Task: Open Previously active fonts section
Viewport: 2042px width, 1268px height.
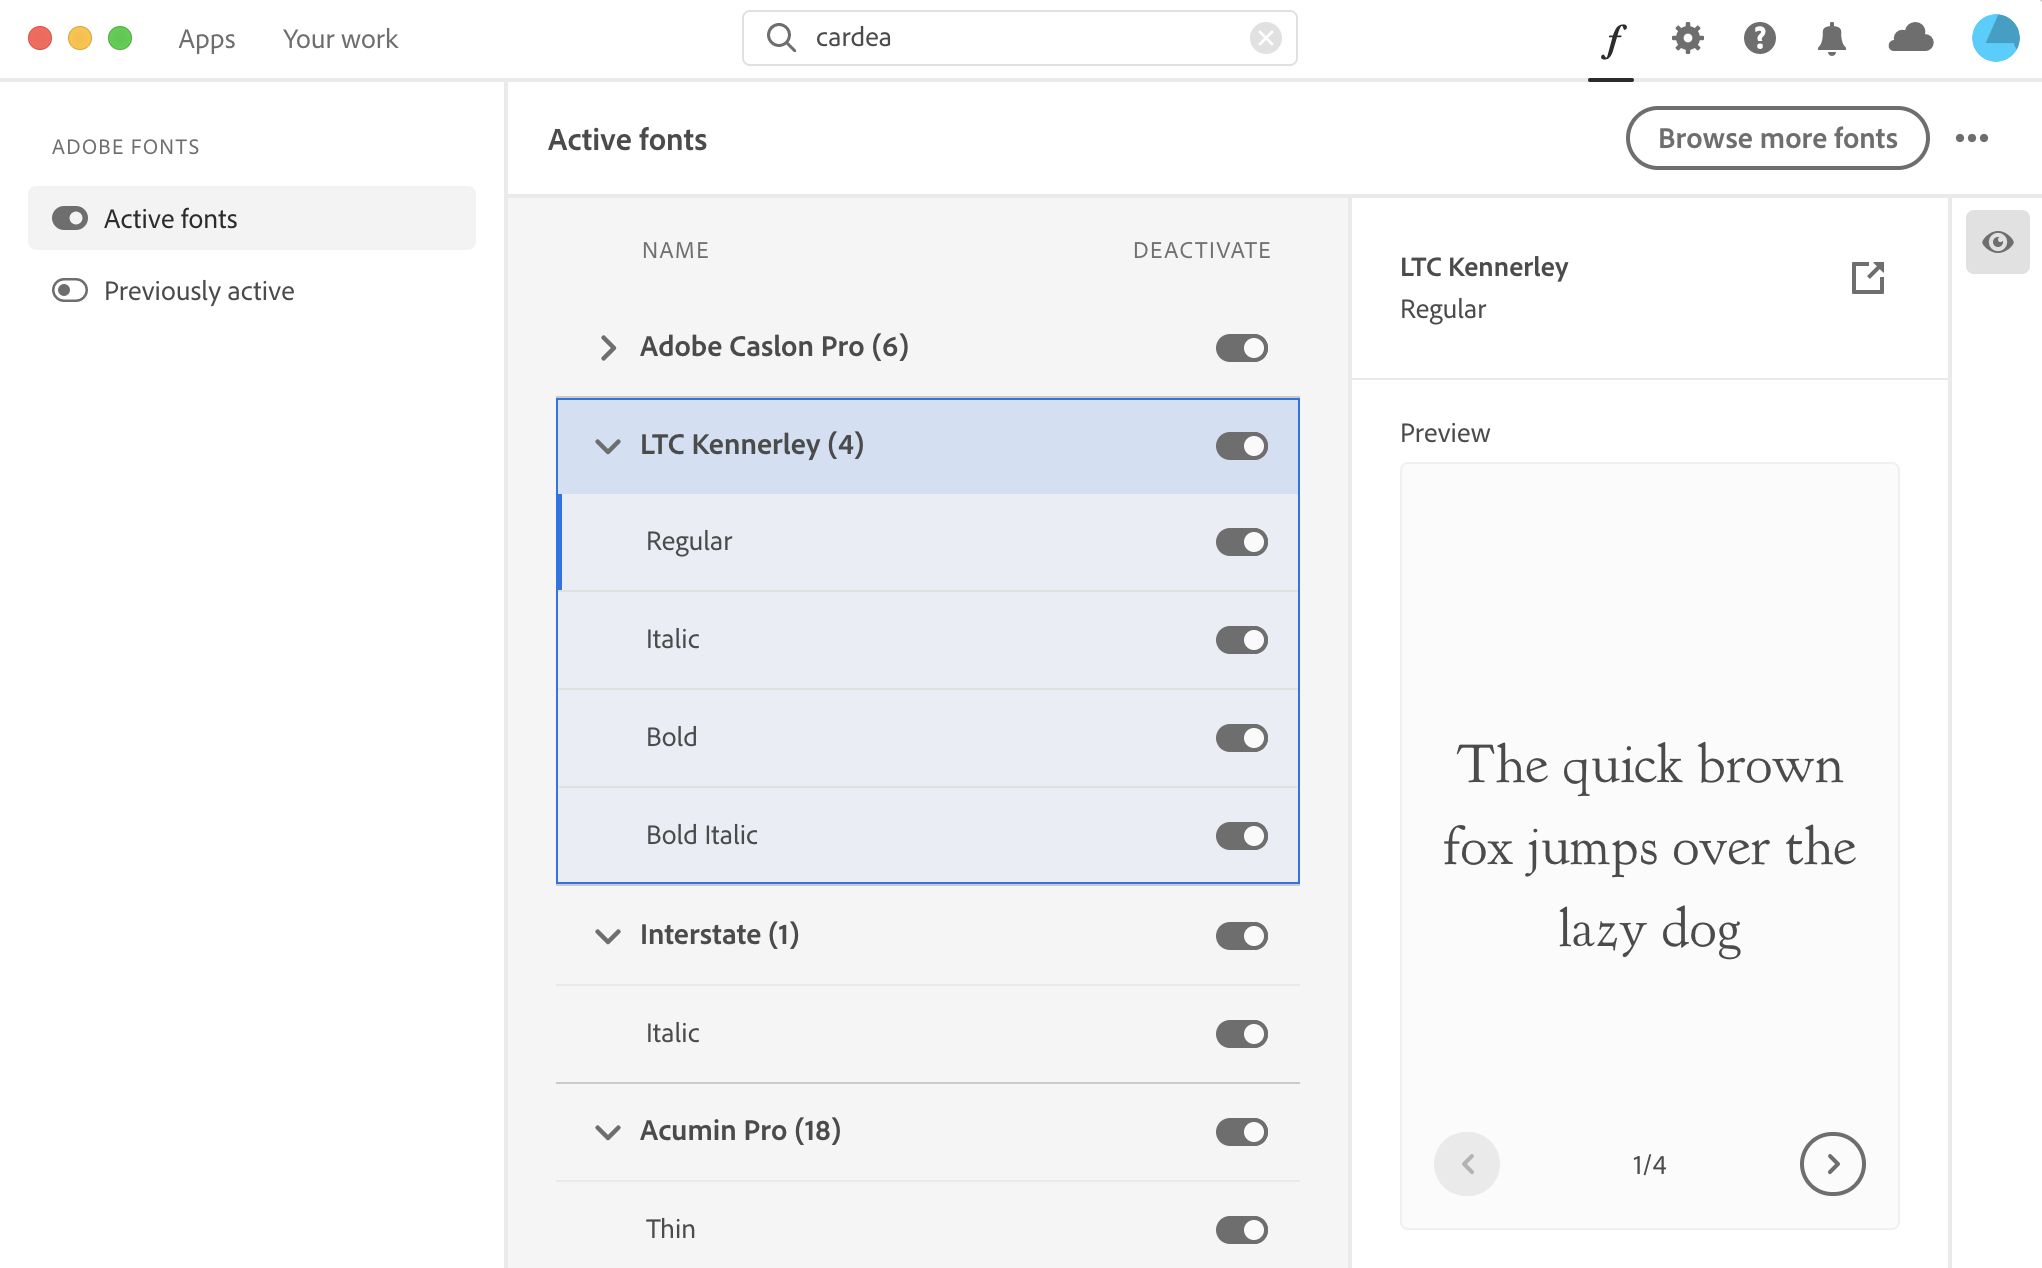Action: pyautogui.click(x=198, y=291)
